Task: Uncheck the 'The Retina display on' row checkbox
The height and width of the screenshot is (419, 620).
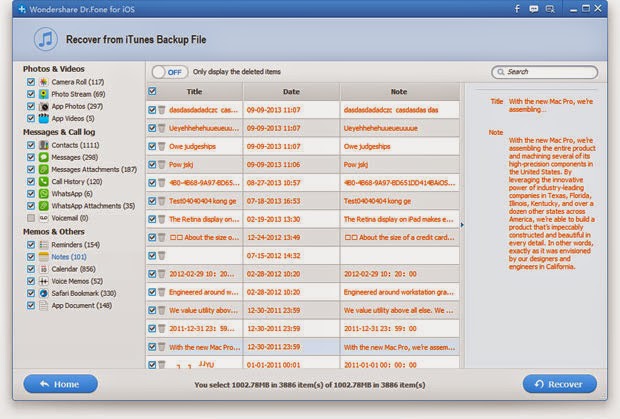Action: click(152, 219)
